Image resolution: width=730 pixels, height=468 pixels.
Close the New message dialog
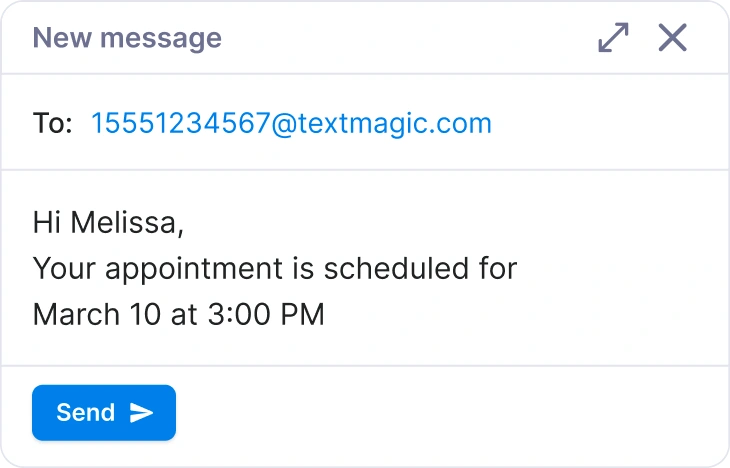coord(672,38)
